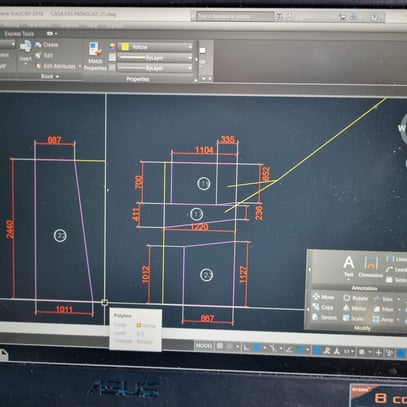Toggle object snap tracking in status bar
The width and height of the screenshot is (407, 407).
[289, 349]
